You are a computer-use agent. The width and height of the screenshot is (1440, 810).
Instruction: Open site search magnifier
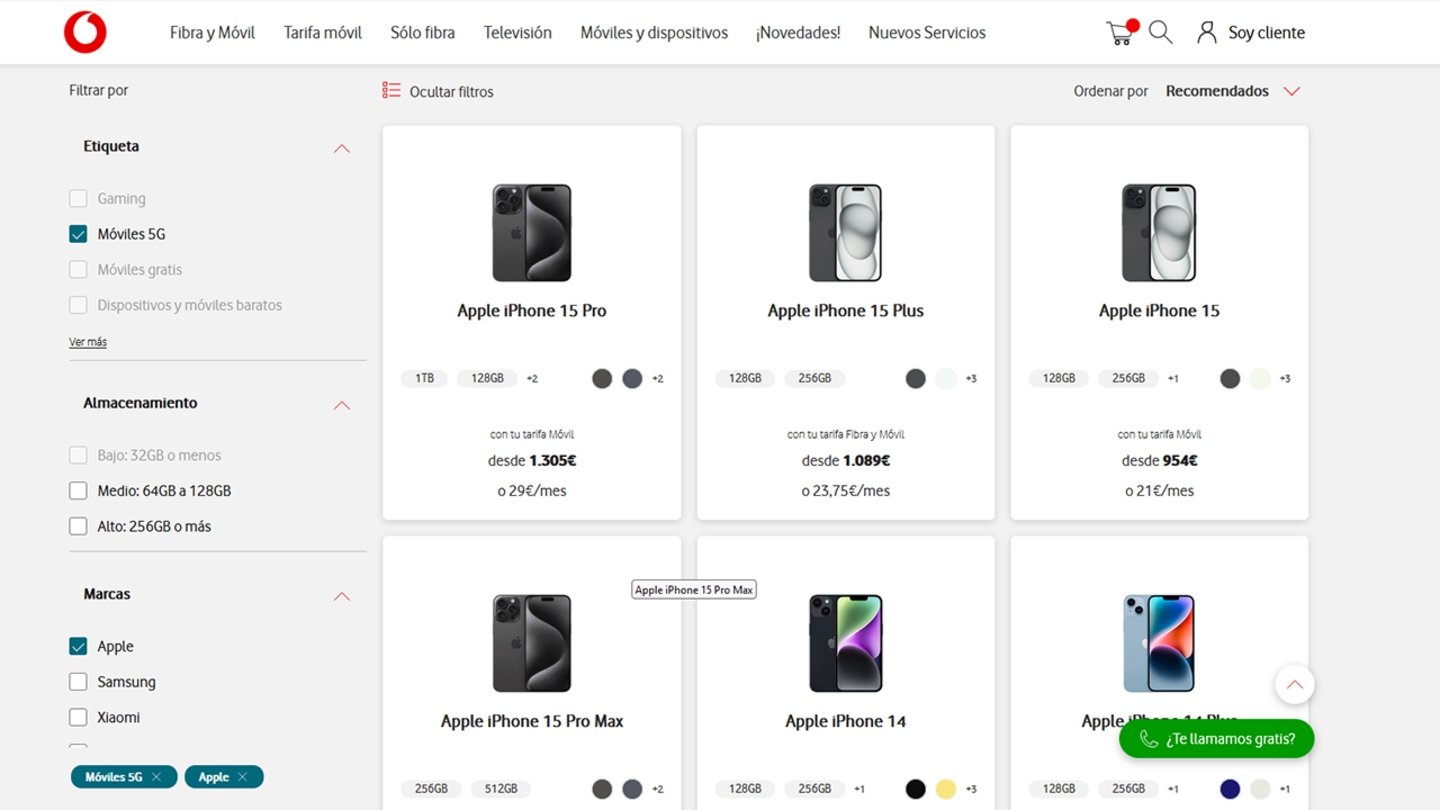coord(1160,32)
